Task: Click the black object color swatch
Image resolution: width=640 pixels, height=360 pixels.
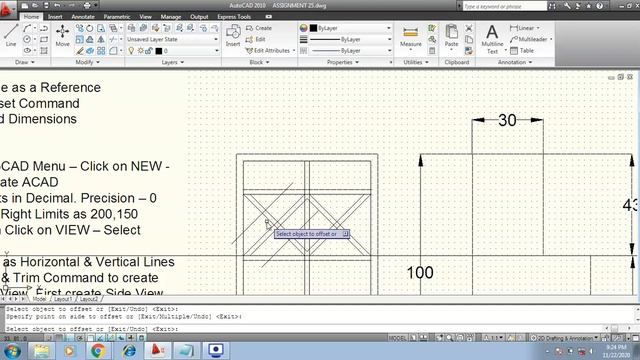Action: pos(313,28)
